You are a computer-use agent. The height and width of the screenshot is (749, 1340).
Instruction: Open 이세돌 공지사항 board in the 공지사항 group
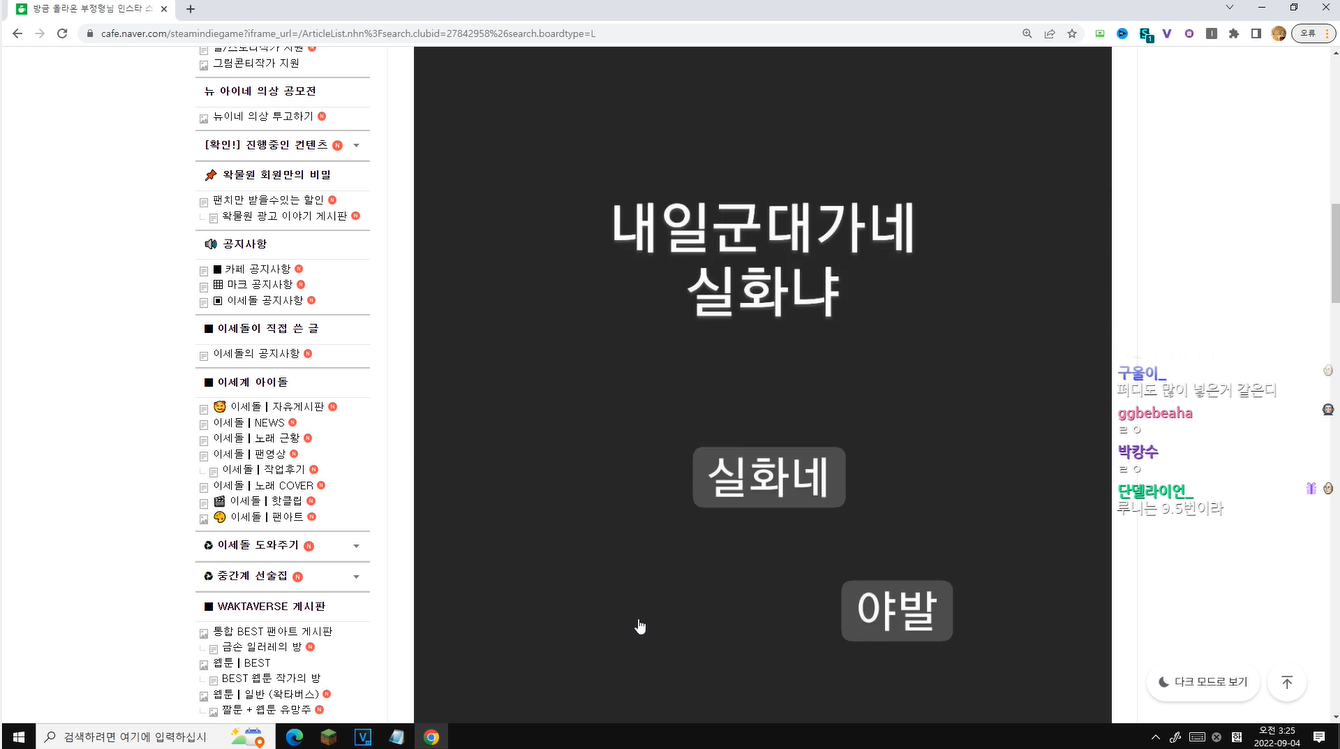coord(258,300)
